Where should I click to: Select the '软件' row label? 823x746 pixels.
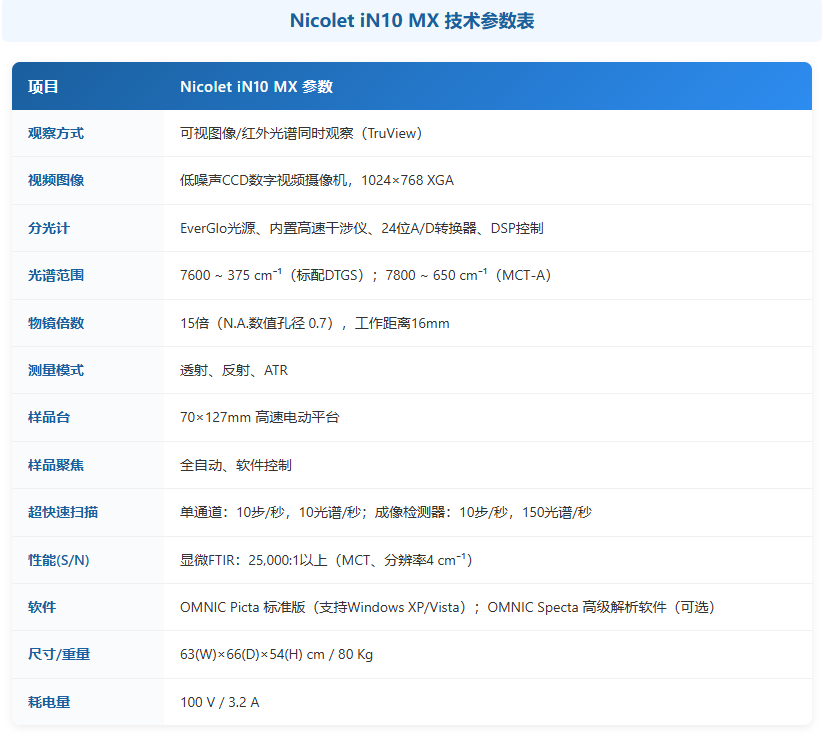click(42, 607)
